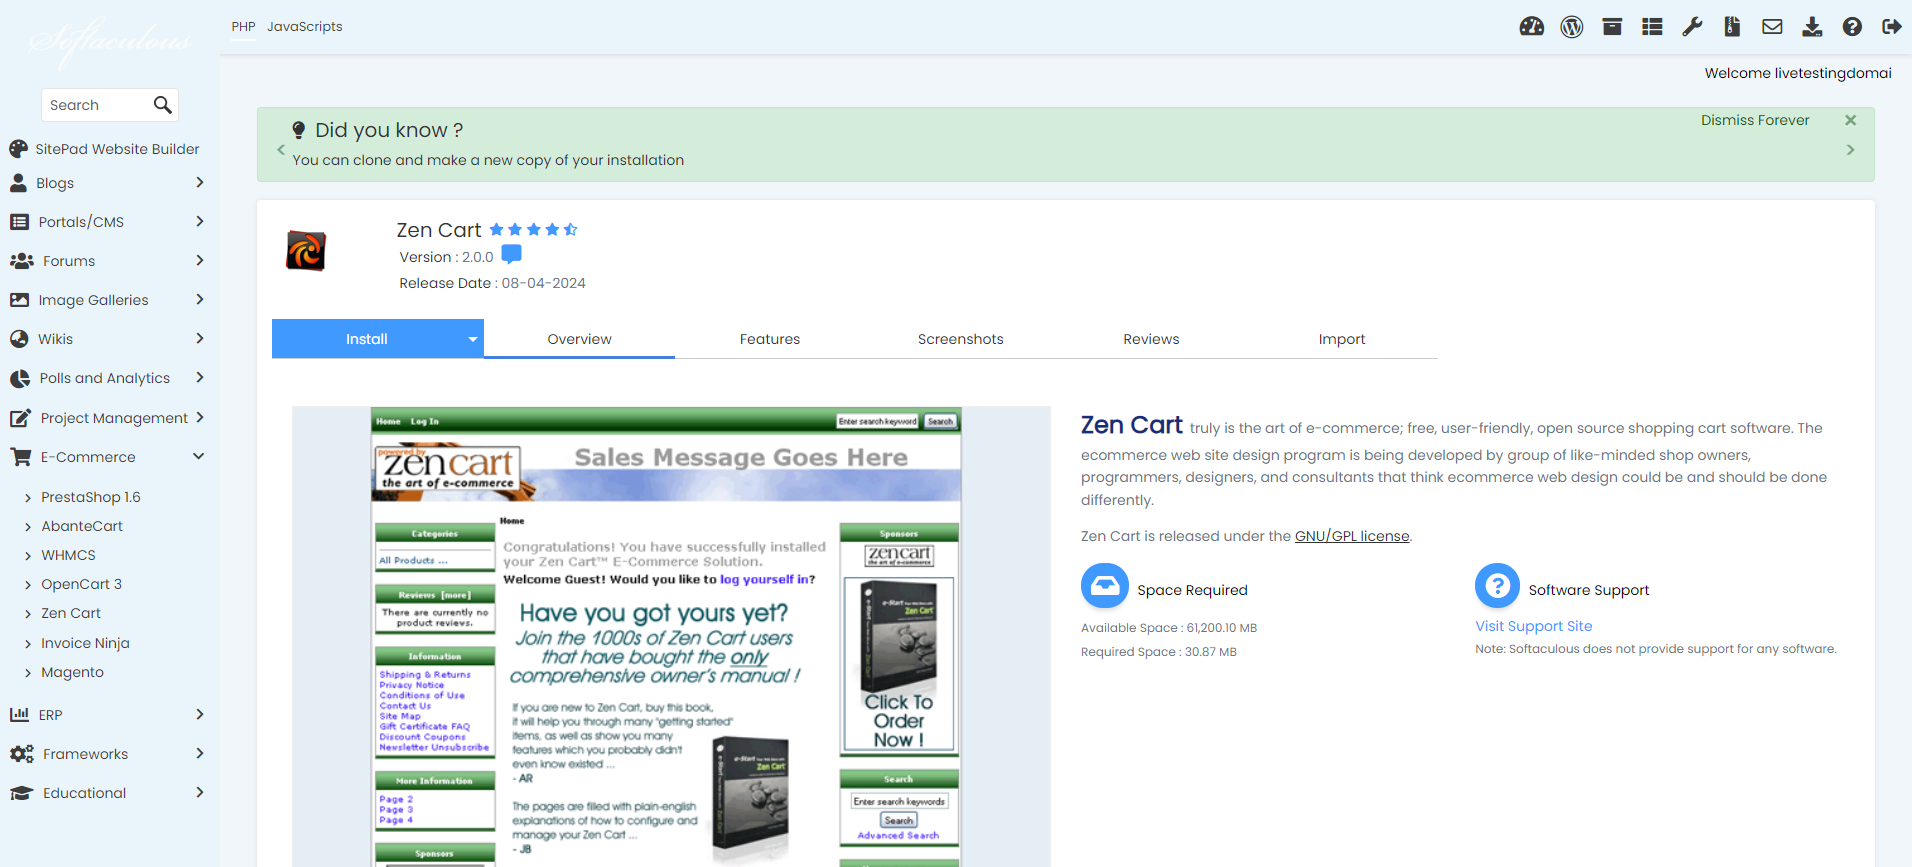The height and width of the screenshot is (867, 1912).
Task: Click the Space Required disk icon
Action: click(x=1105, y=586)
